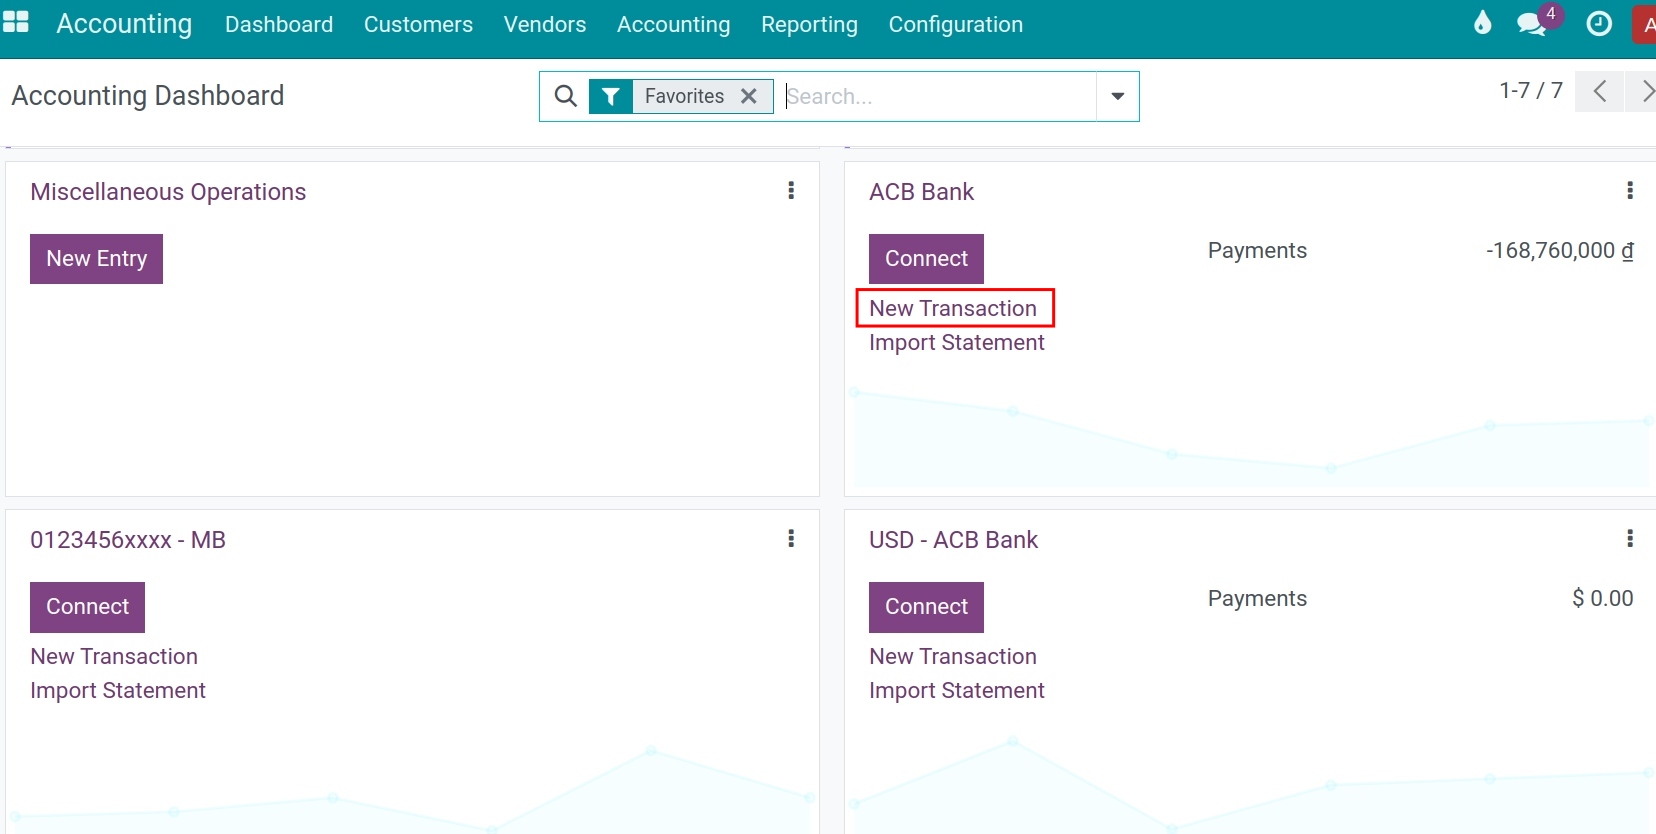Screen dimensions: 1656x834
Task: Click Payments label on USD - ACB Bank card
Action: 1257,599
